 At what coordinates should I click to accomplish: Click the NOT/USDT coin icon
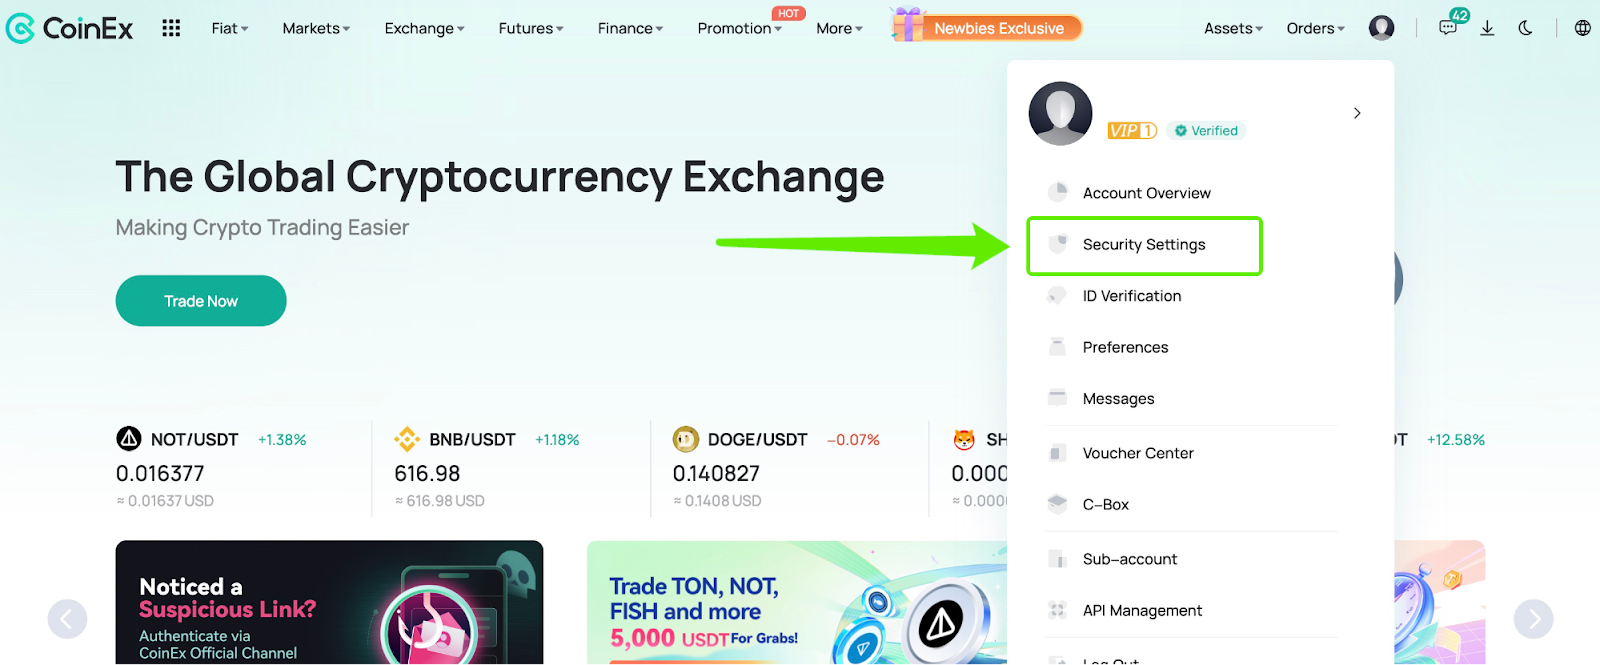(x=129, y=439)
